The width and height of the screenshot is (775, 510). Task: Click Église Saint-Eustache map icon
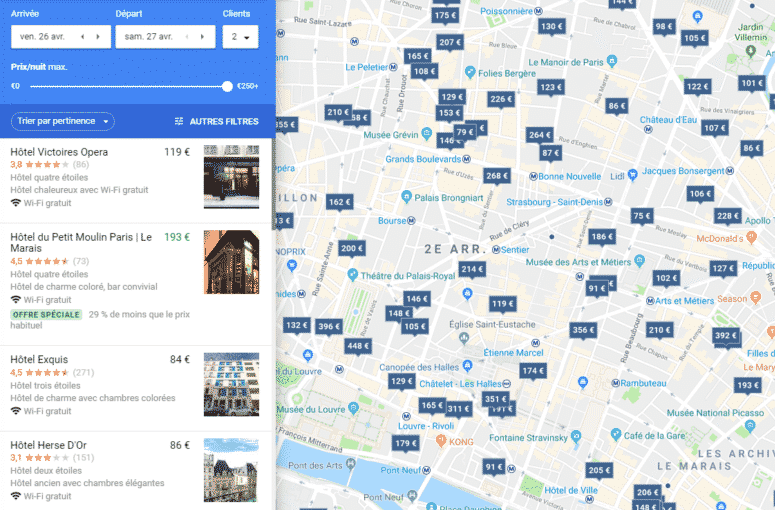pyautogui.click(x=464, y=338)
